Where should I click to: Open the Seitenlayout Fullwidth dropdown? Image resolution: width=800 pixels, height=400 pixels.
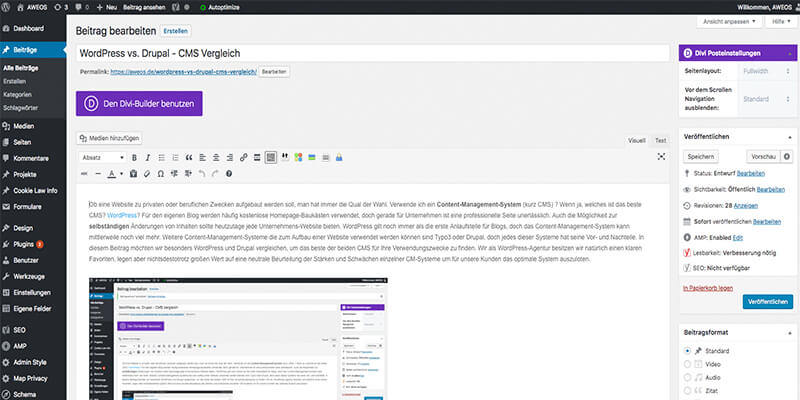(x=766, y=71)
